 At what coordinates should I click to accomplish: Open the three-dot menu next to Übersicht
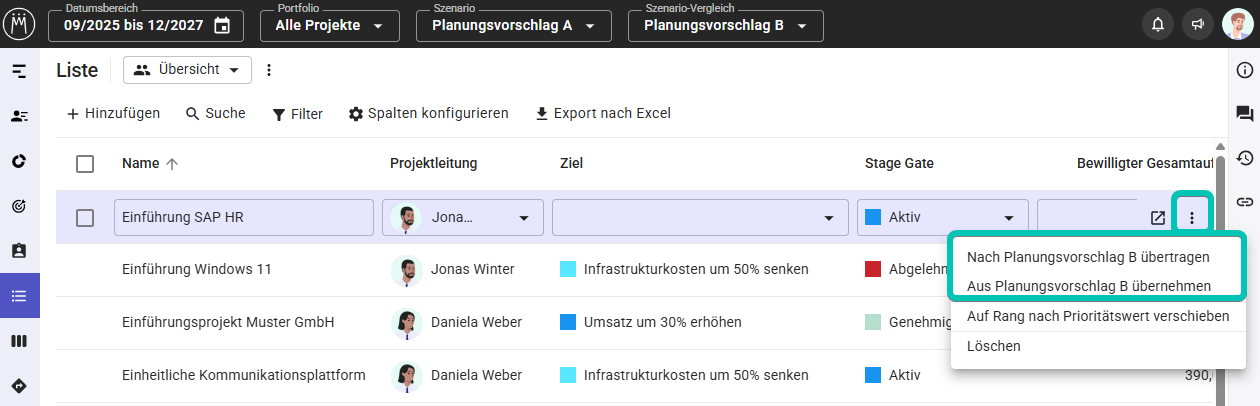tap(268, 70)
